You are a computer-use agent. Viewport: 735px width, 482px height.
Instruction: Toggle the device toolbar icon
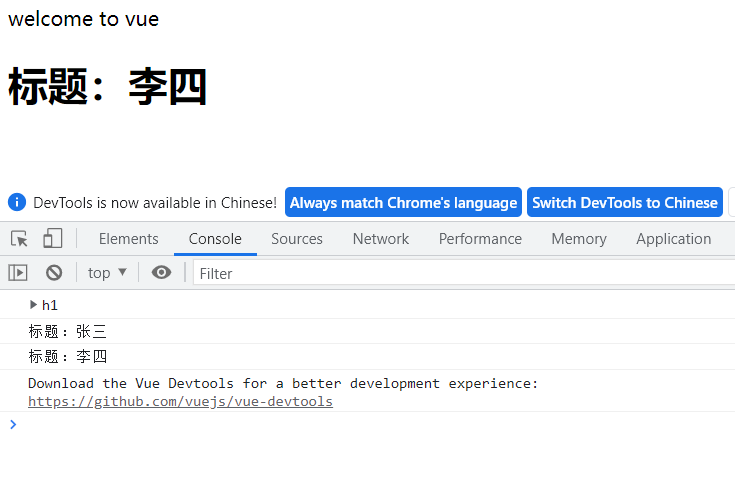click(52, 239)
